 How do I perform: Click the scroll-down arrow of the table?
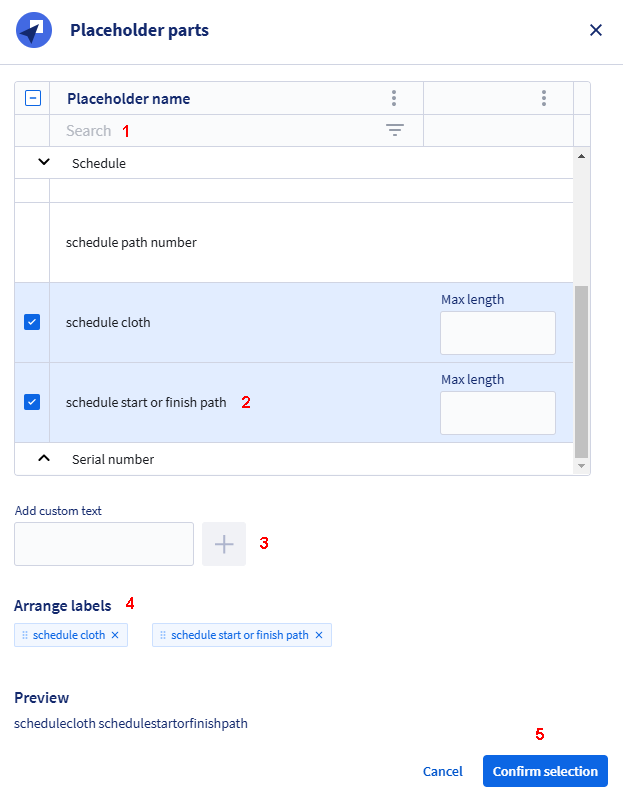(581, 466)
